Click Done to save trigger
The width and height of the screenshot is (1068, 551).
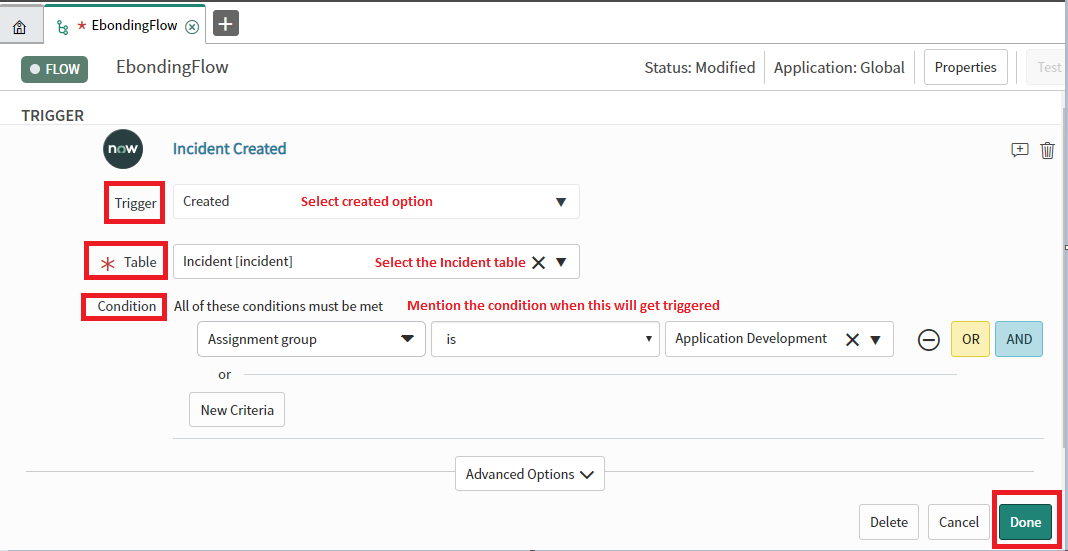1026,522
